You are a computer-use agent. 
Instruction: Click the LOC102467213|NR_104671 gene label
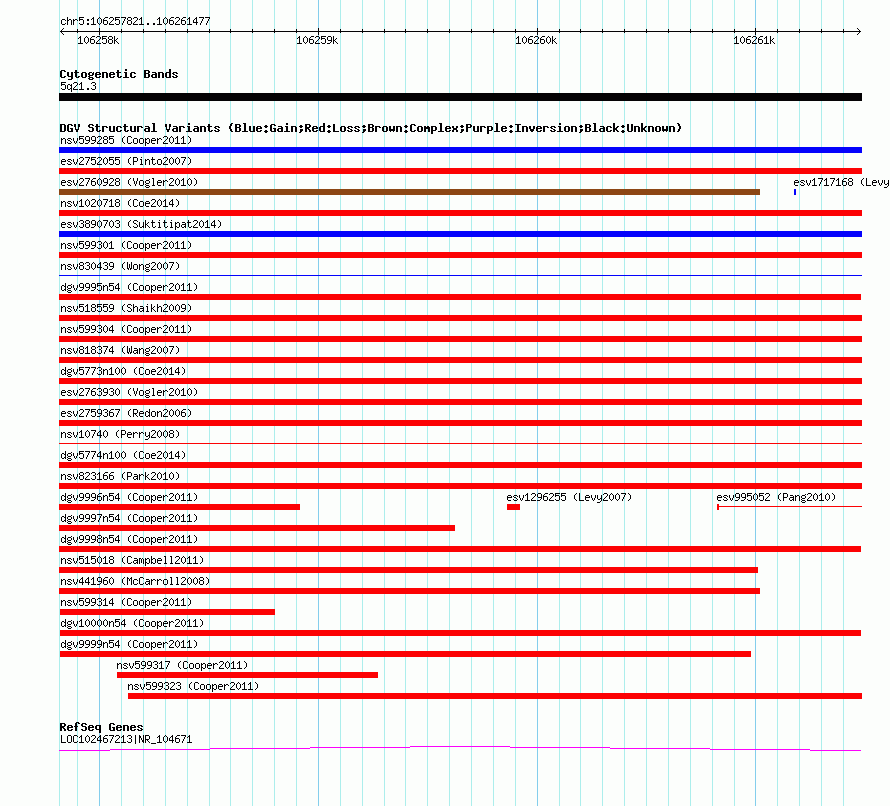coord(126,740)
